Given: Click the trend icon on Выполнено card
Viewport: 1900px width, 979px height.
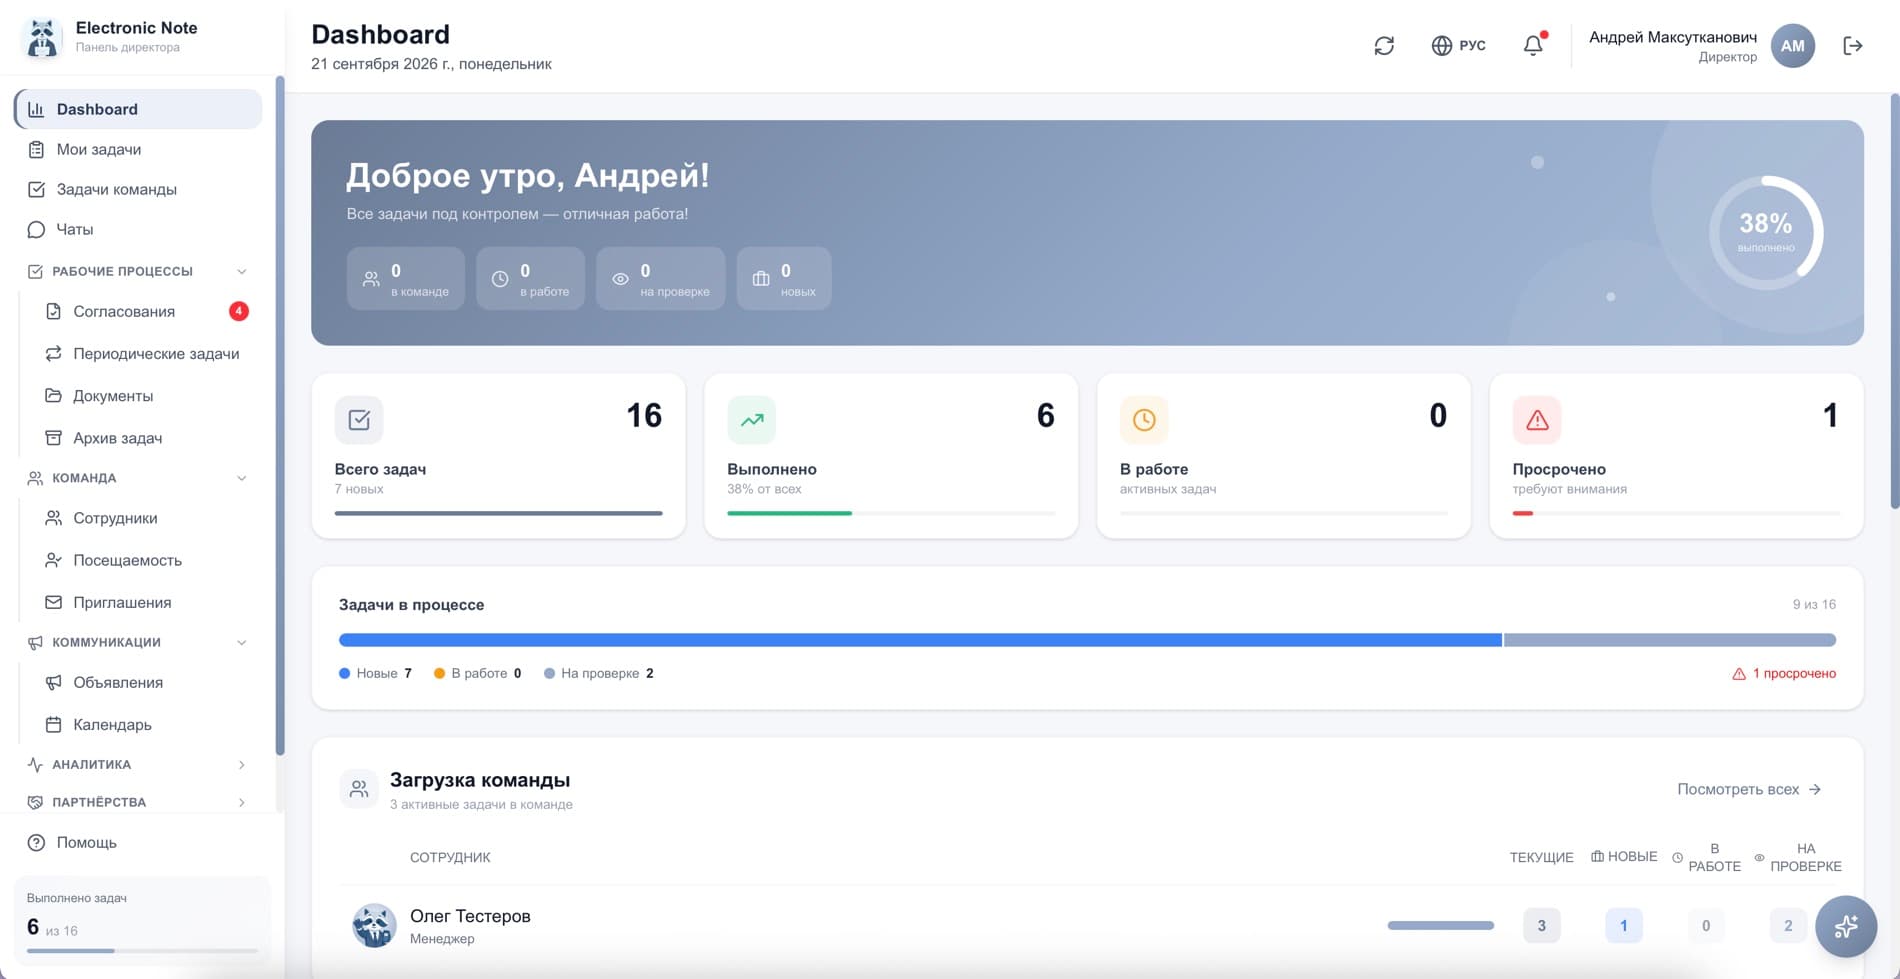Looking at the screenshot, I should coord(752,420).
